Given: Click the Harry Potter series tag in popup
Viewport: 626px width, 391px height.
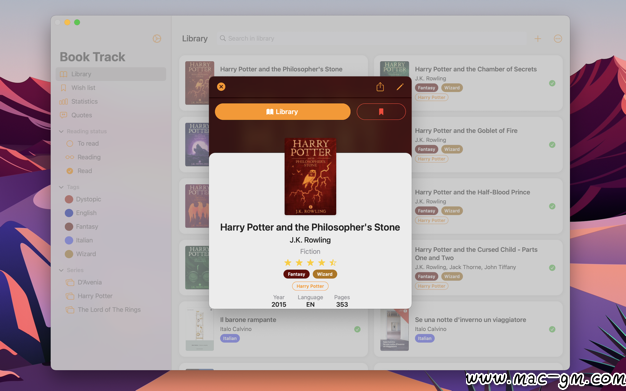Looking at the screenshot, I should [x=310, y=286].
